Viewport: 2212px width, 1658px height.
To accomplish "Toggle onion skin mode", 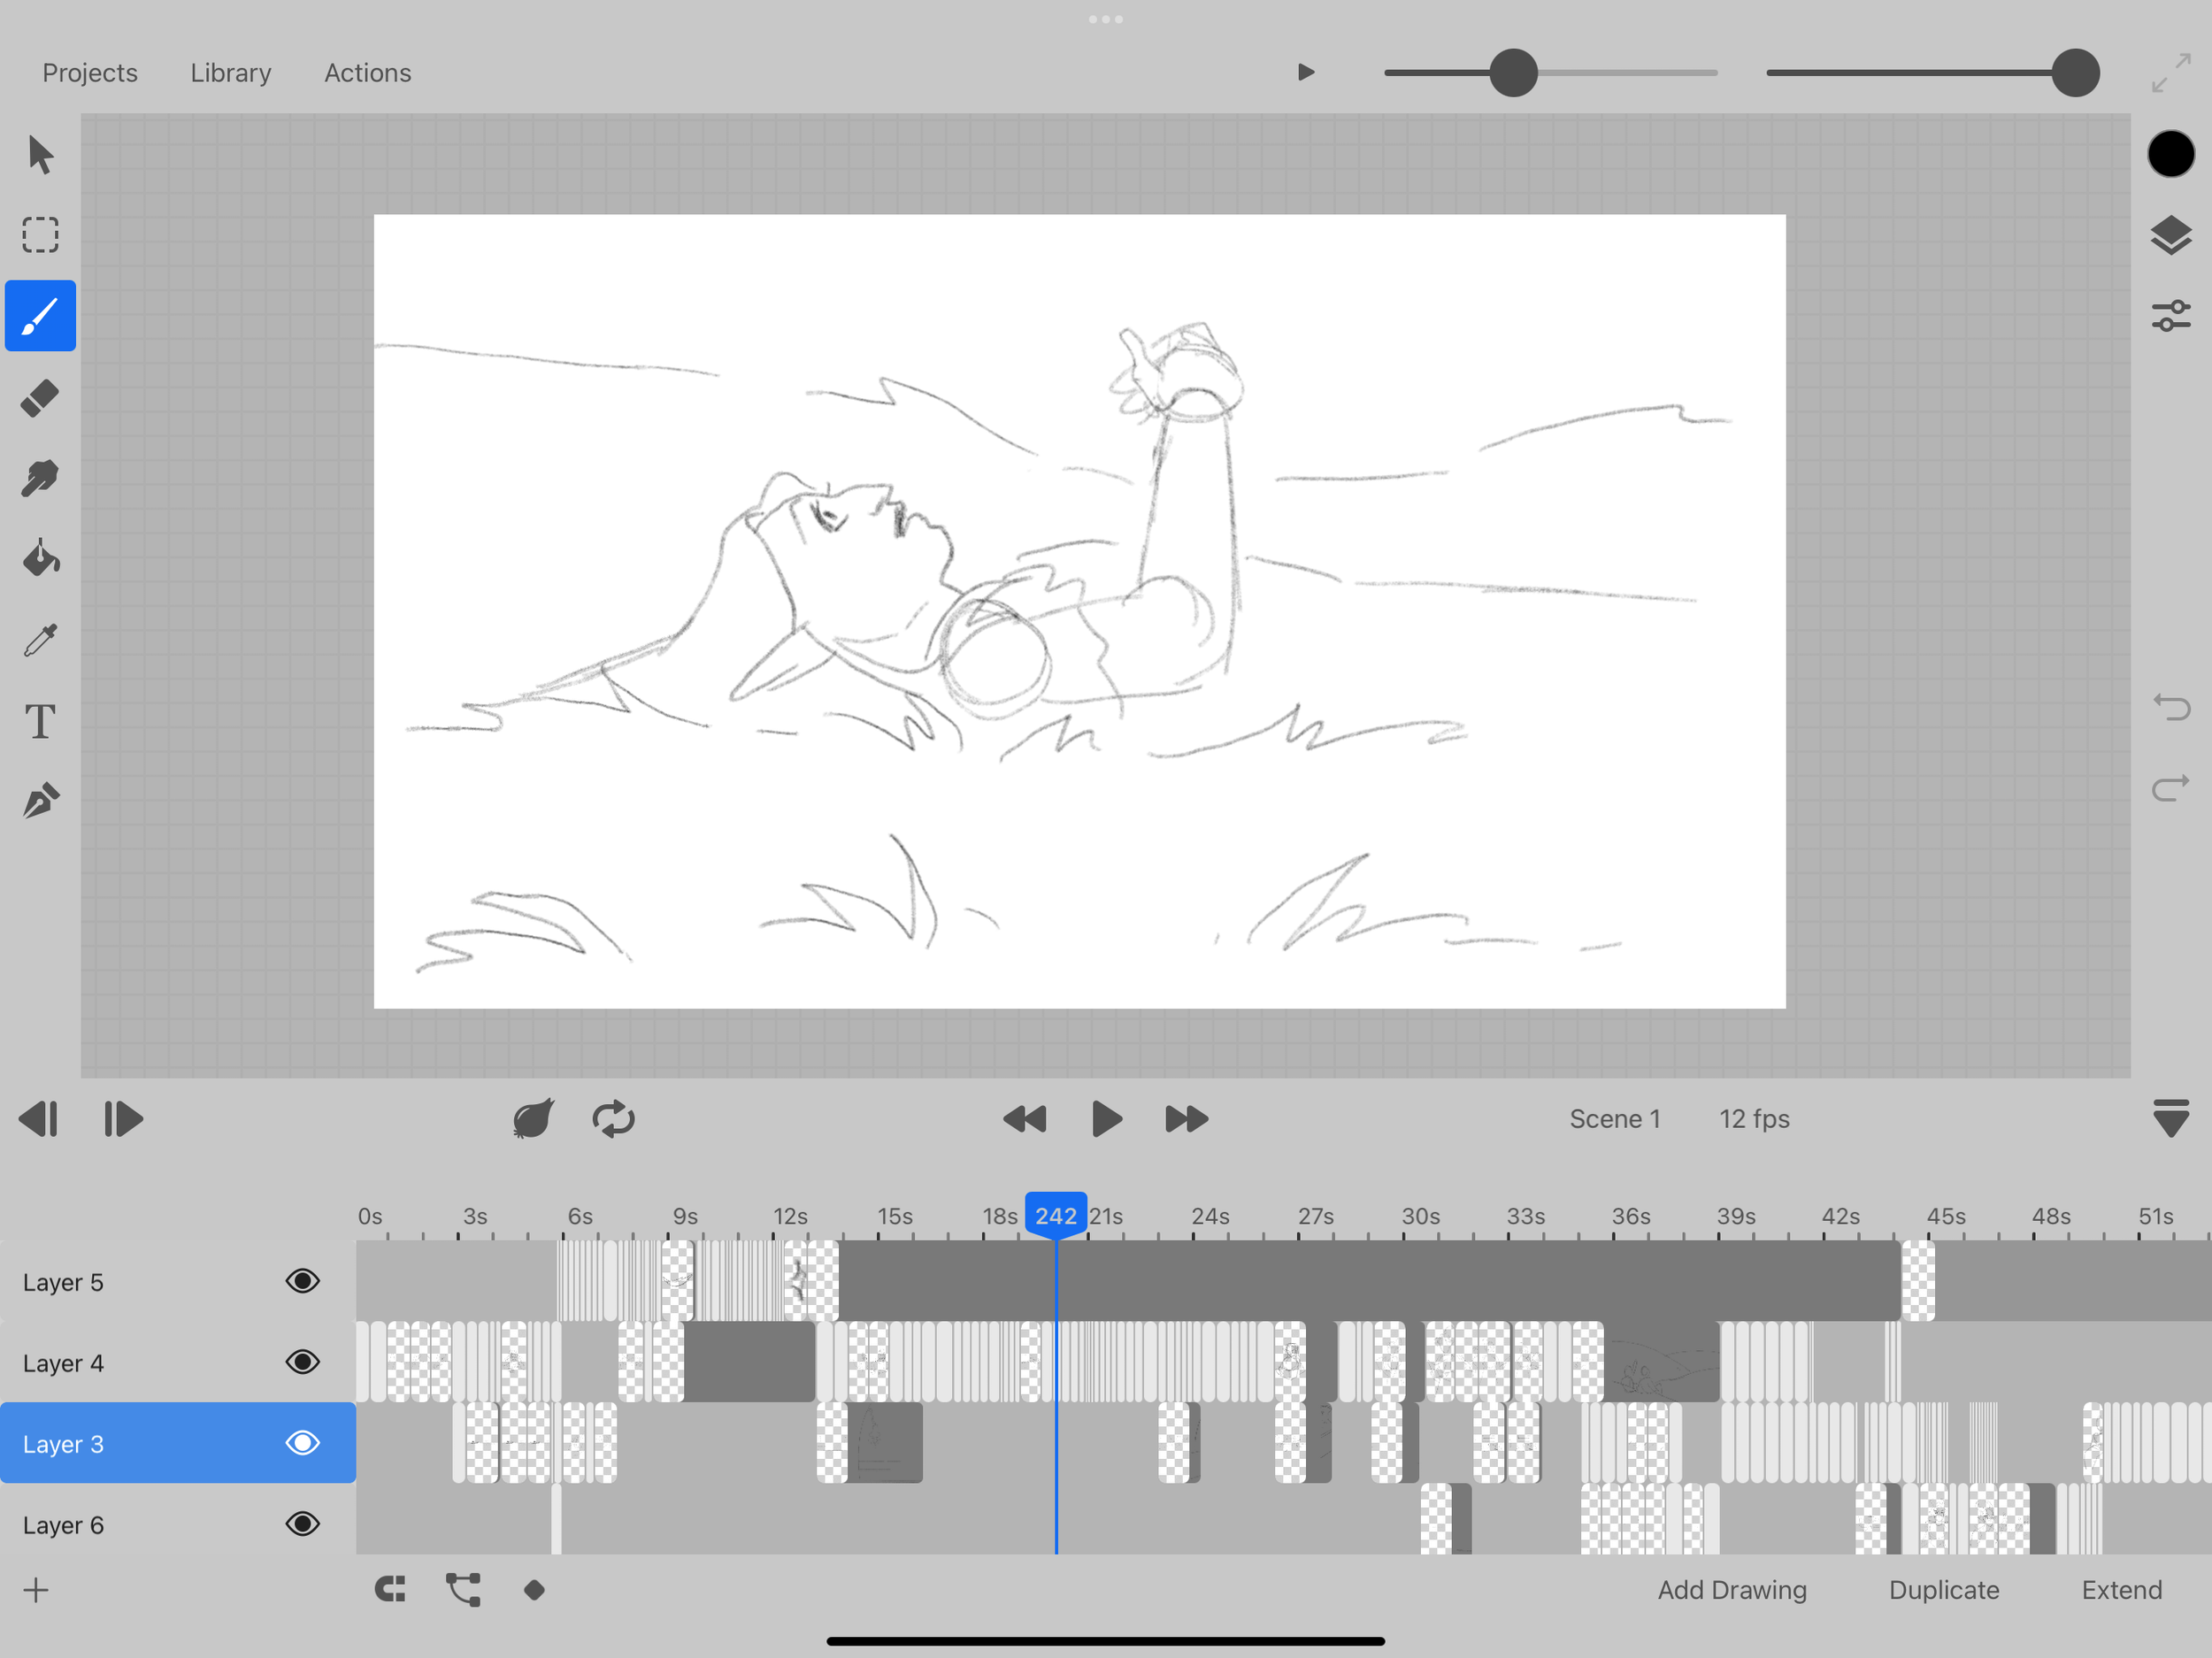I will pos(533,1119).
